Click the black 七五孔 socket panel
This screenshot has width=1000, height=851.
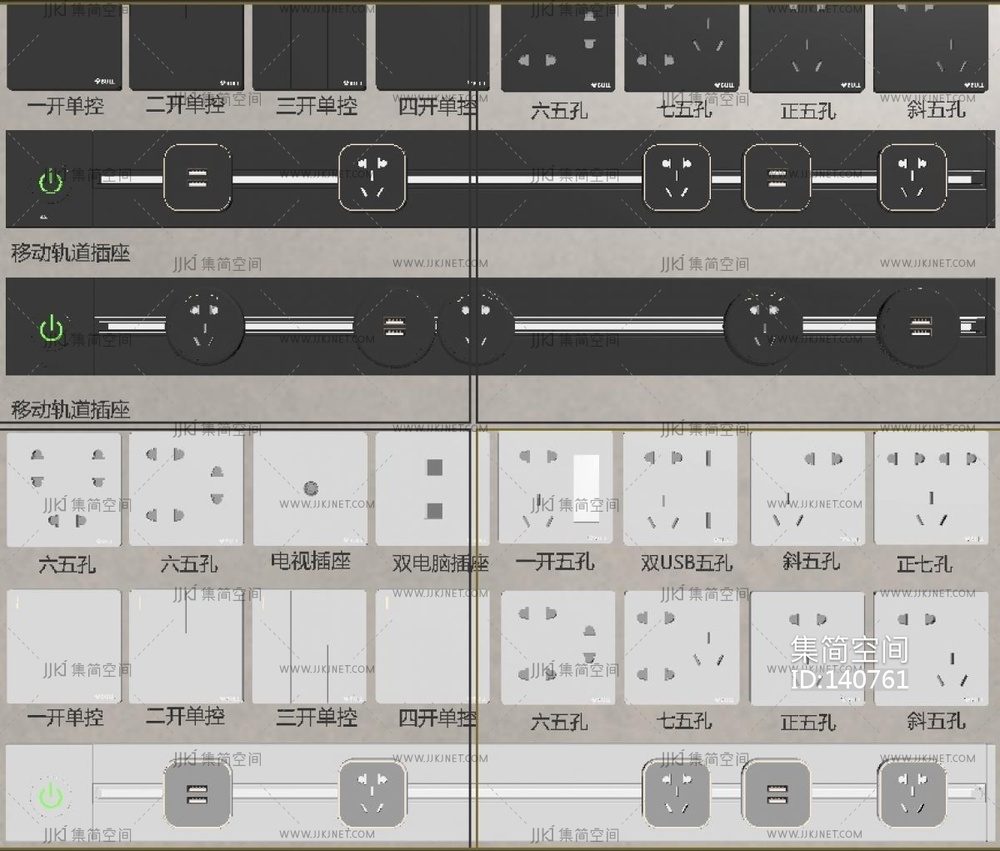[x=681, y=47]
